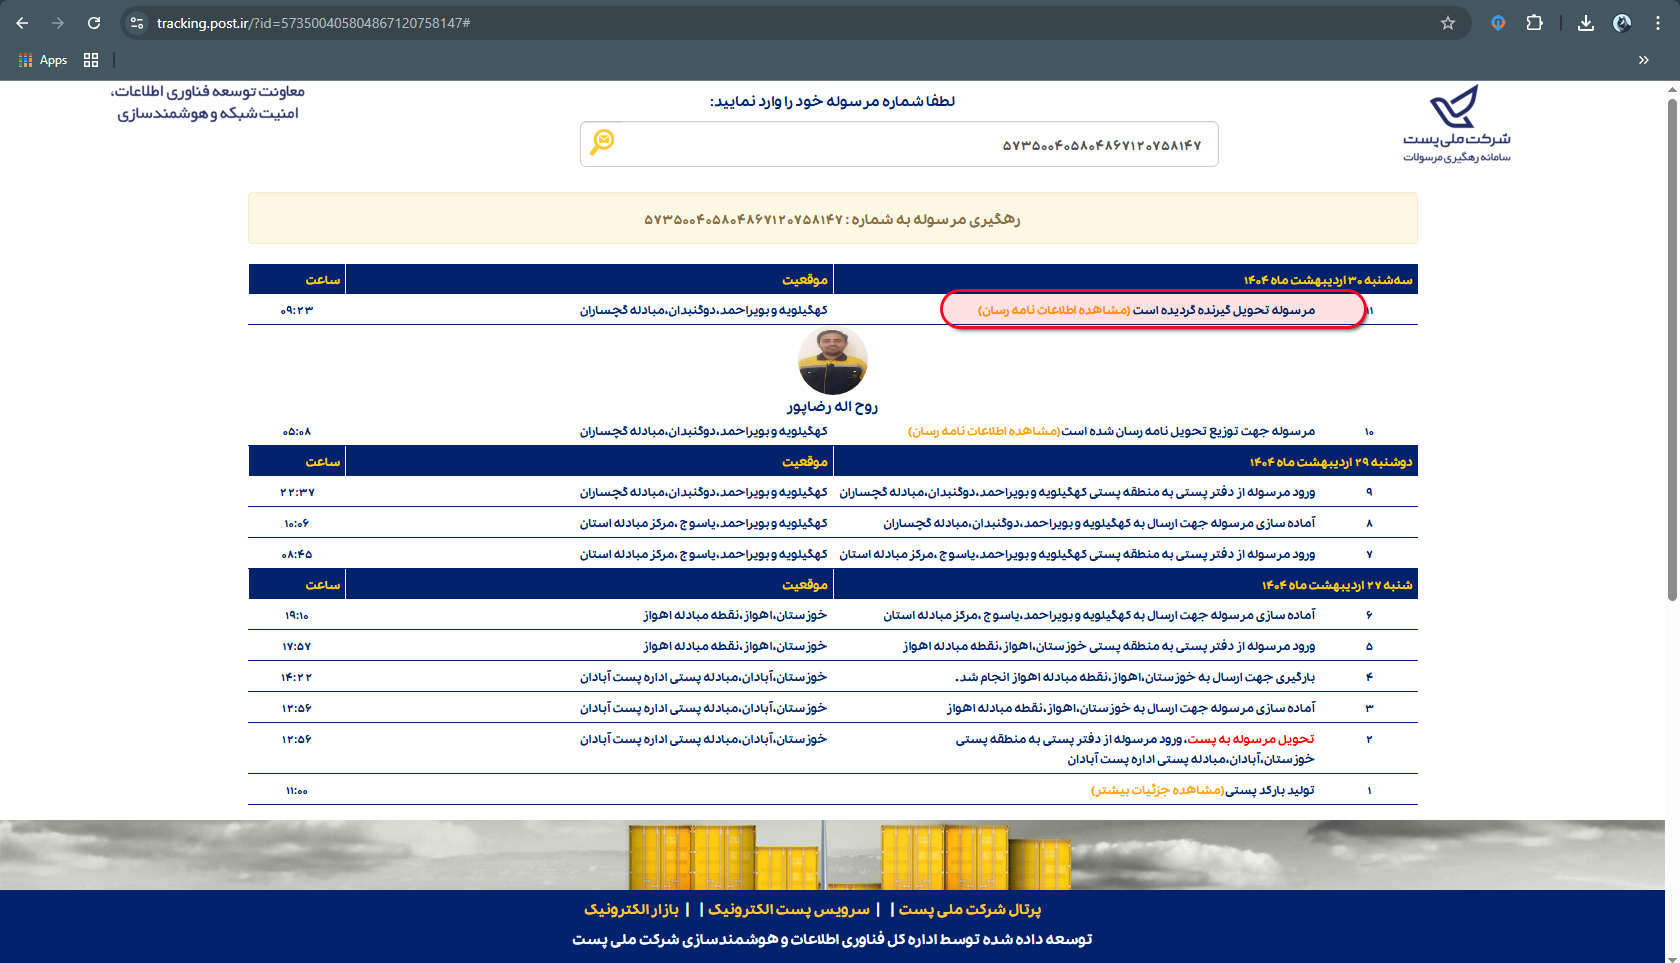Open barcode details link in row 1
Viewport: 1680px width, 963px height.
[1157, 790]
